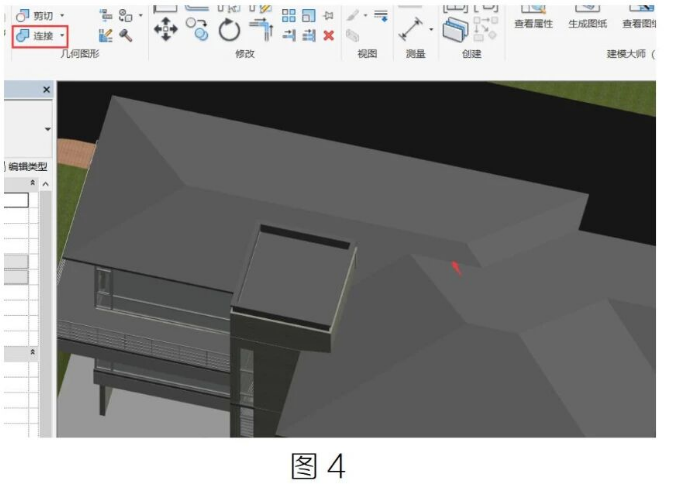Click the 查看属性 button
The image size is (673, 486).
click(534, 17)
